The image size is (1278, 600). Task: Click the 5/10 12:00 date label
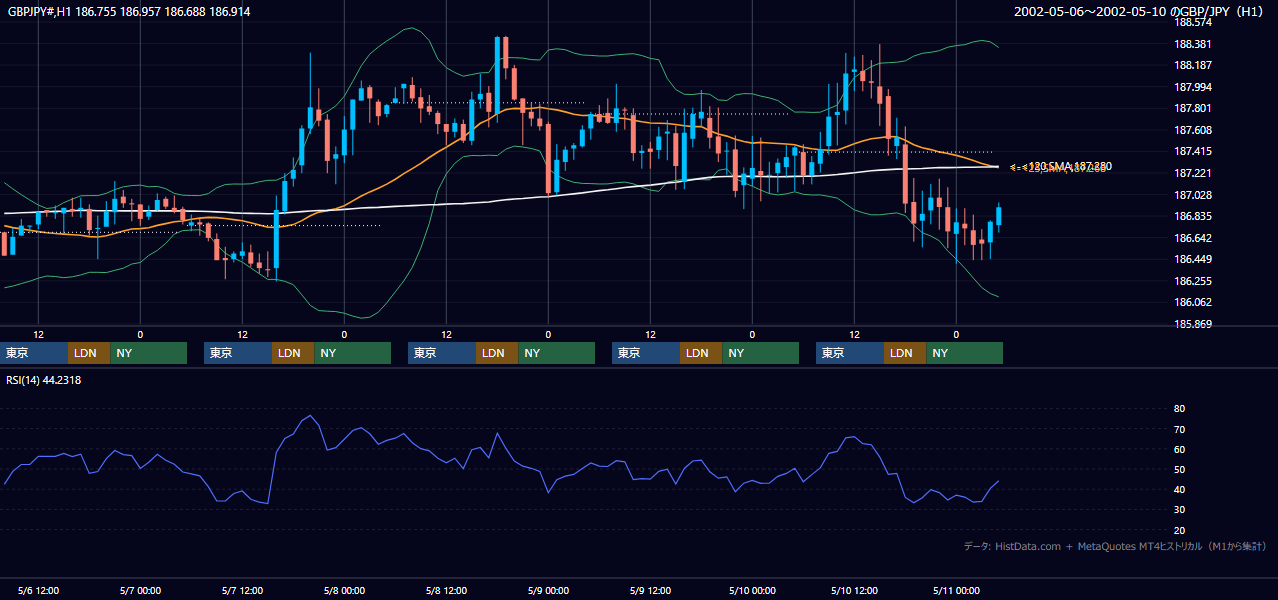pos(854,591)
